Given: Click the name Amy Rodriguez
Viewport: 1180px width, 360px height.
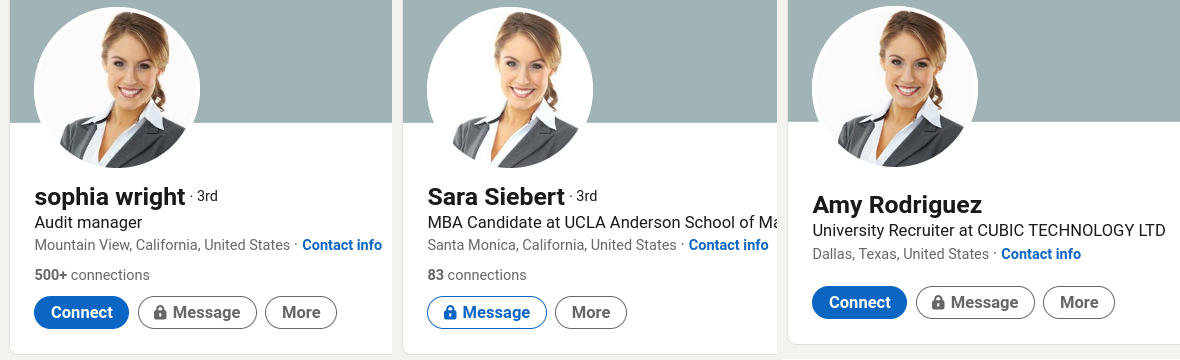Looking at the screenshot, I should tap(897, 205).
